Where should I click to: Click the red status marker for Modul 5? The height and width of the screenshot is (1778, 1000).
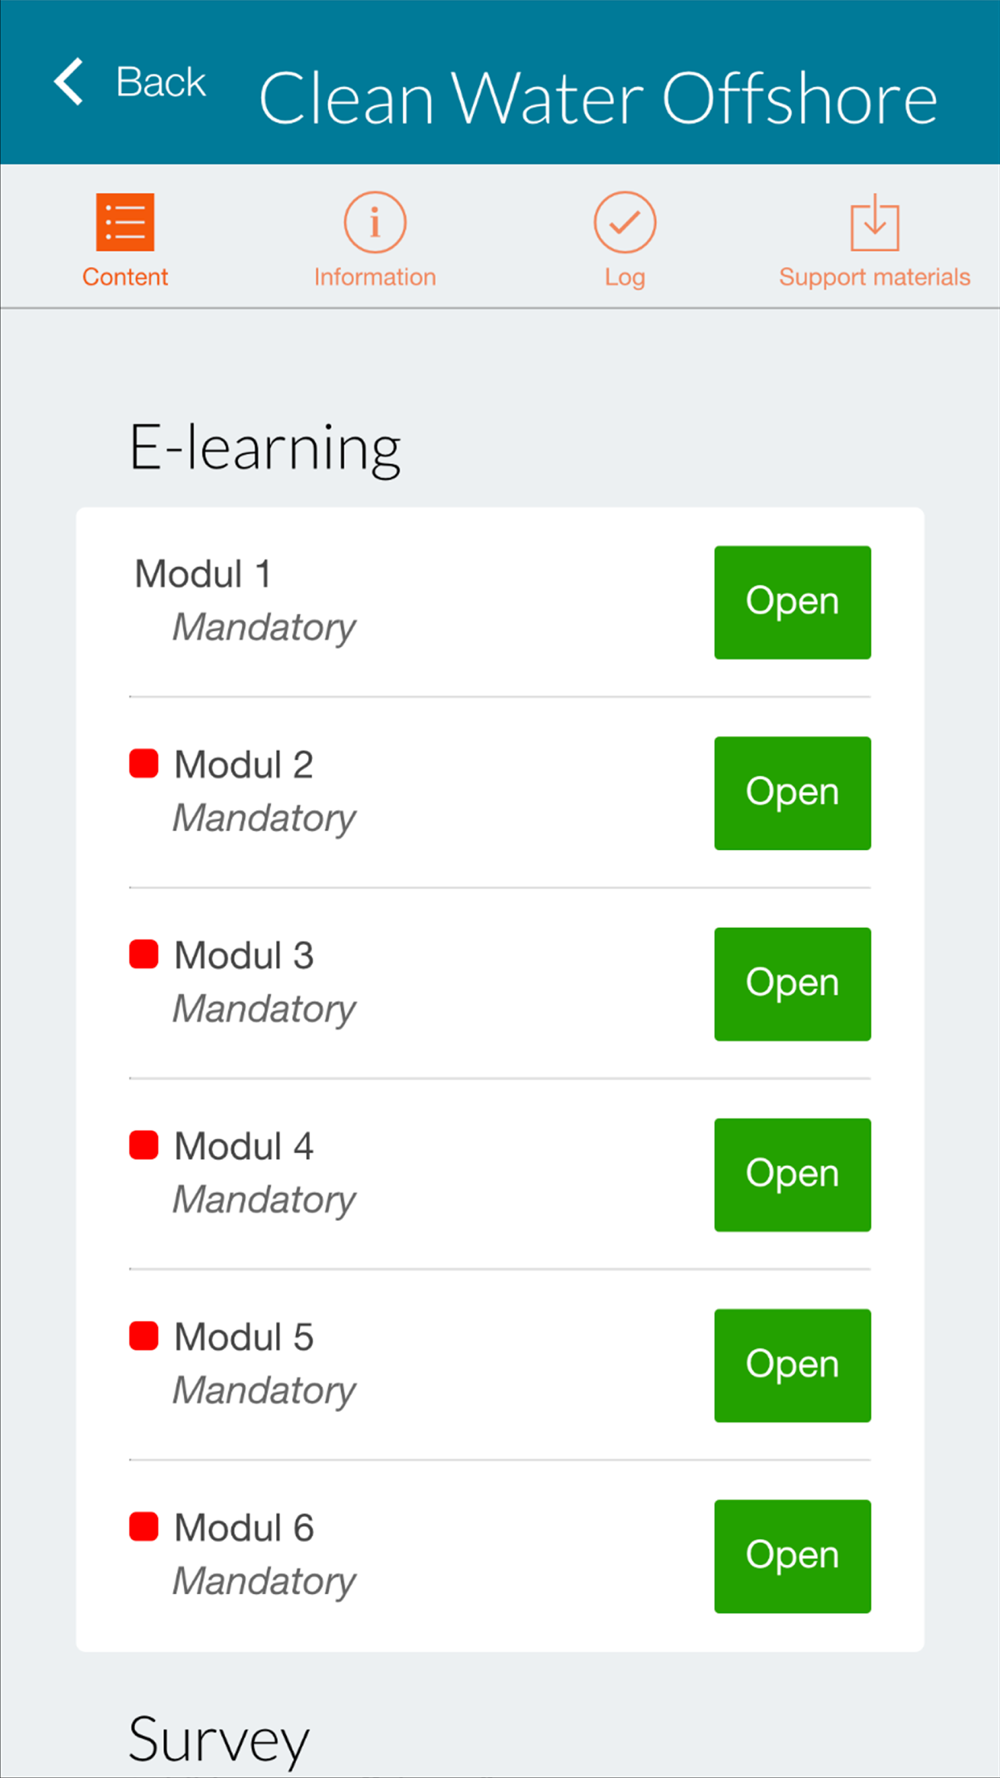coord(144,1336)
